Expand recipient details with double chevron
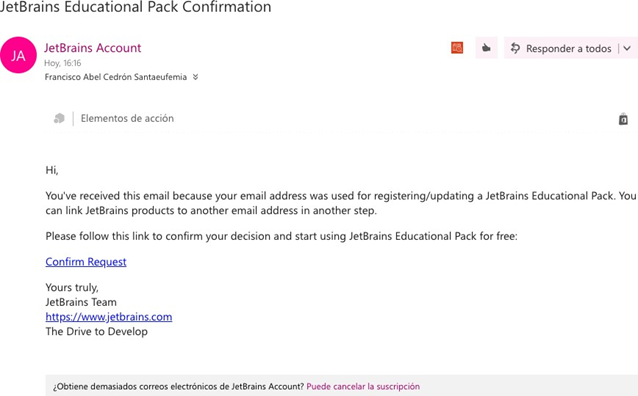 (x=196, y=77)
